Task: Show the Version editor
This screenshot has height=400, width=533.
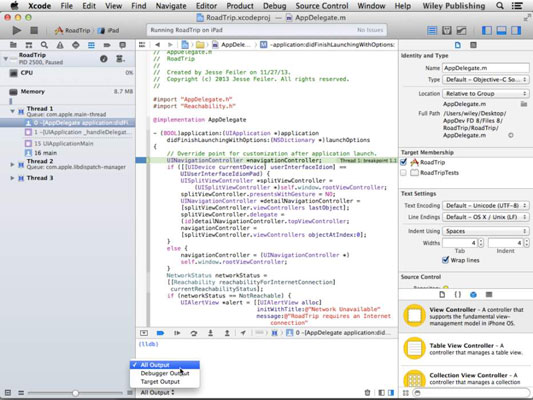Action: [x=461, y=31]
